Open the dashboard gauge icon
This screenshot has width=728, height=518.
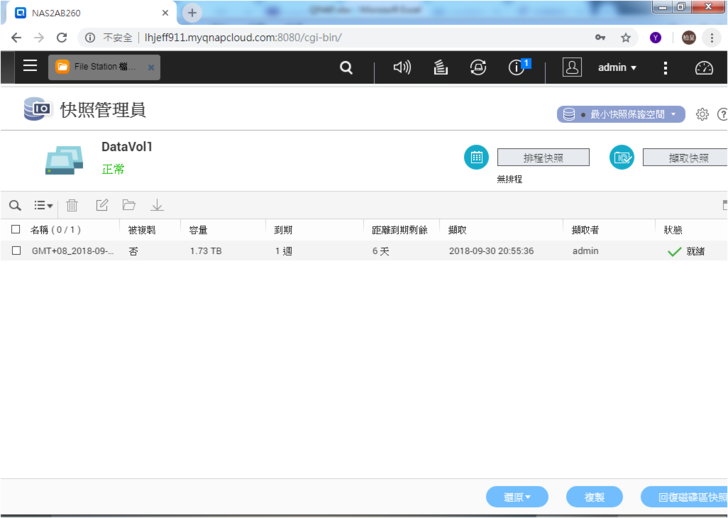coord(704,68)
